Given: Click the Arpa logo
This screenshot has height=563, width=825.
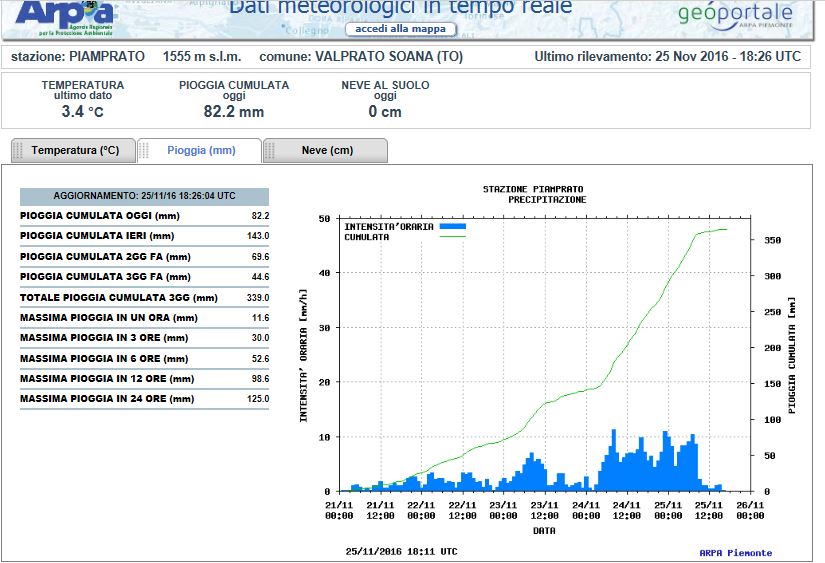Looking at the screenshot, I should (x=64, y=17).
